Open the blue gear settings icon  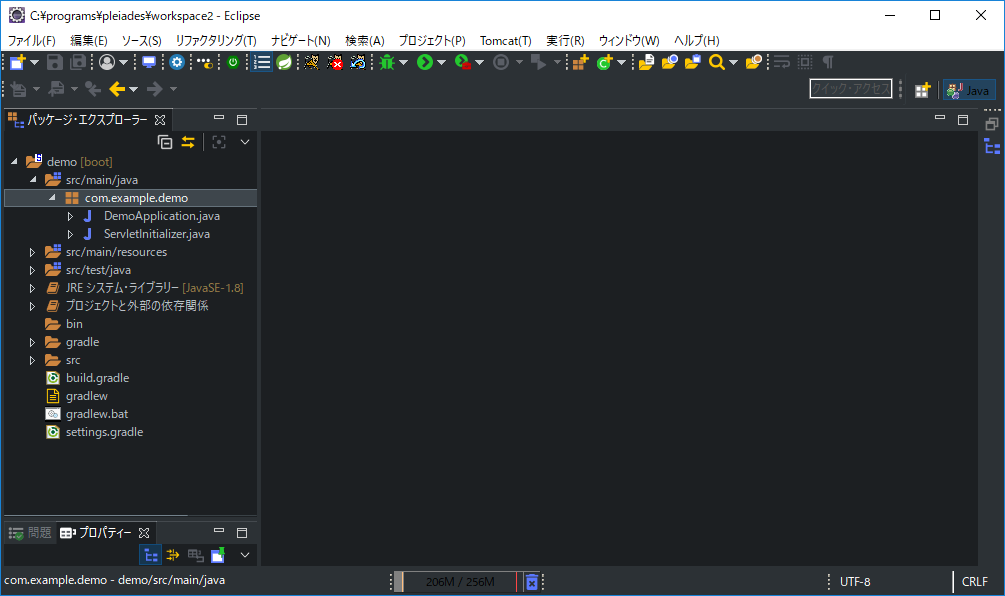point(177,62)
